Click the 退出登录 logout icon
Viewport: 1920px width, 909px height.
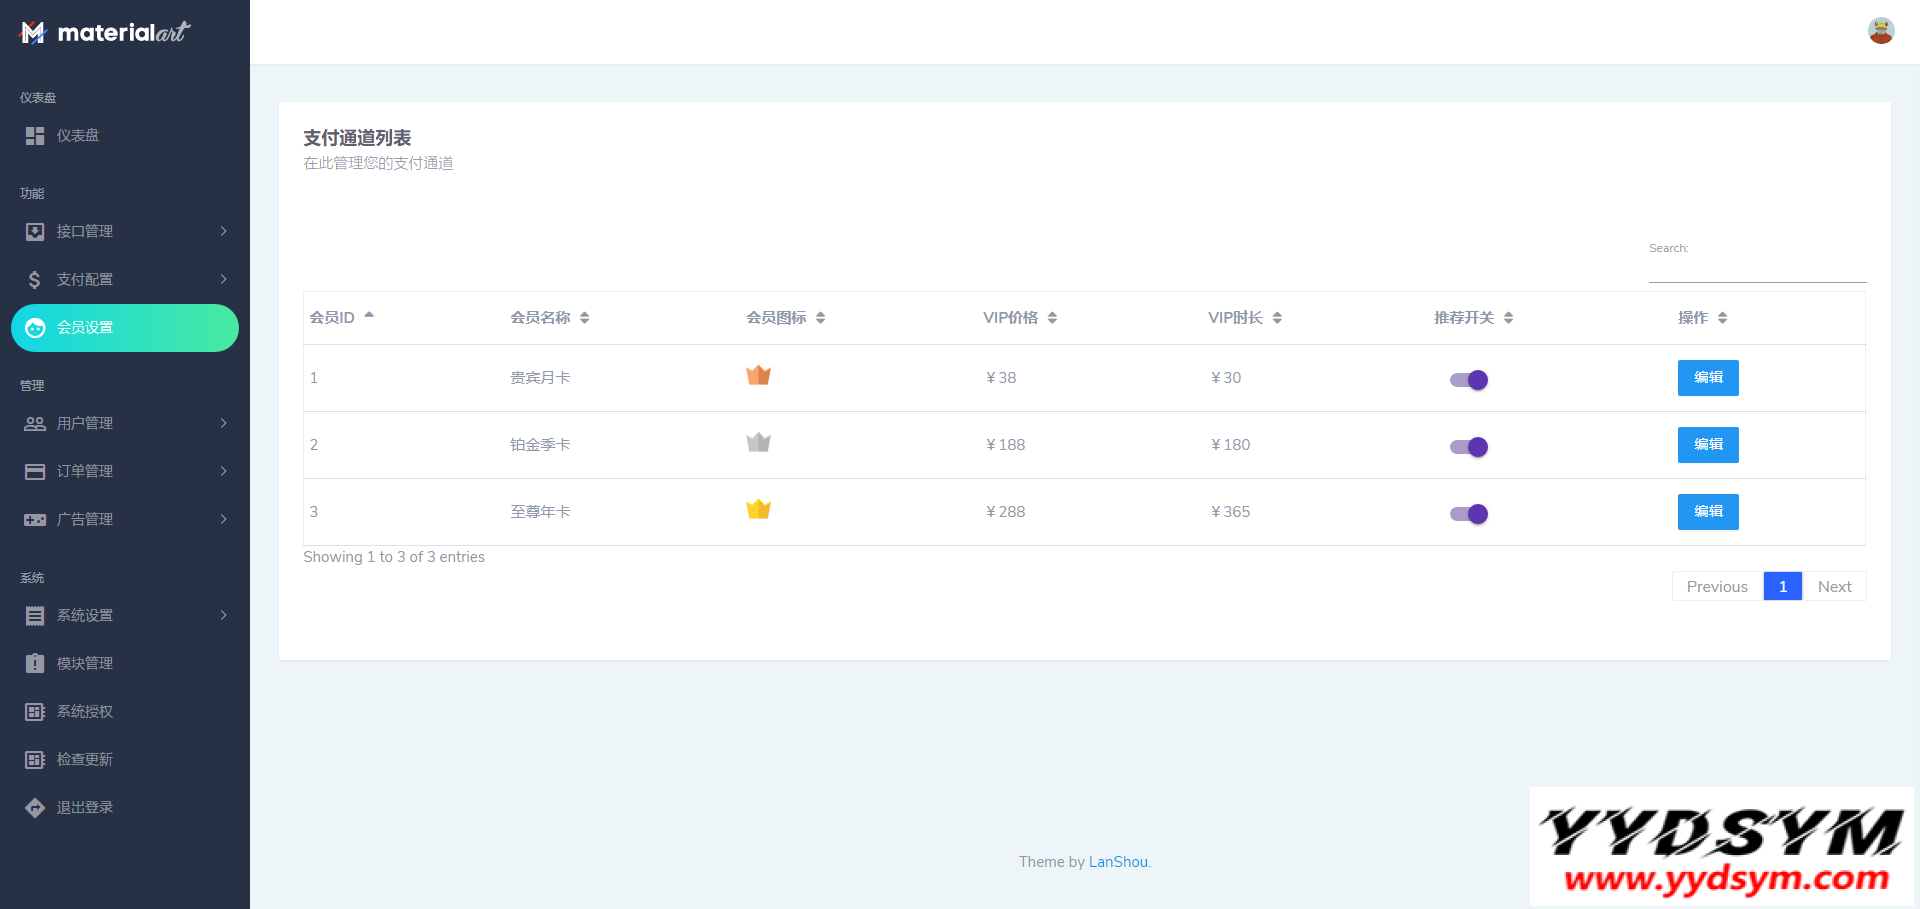(35, 808)
